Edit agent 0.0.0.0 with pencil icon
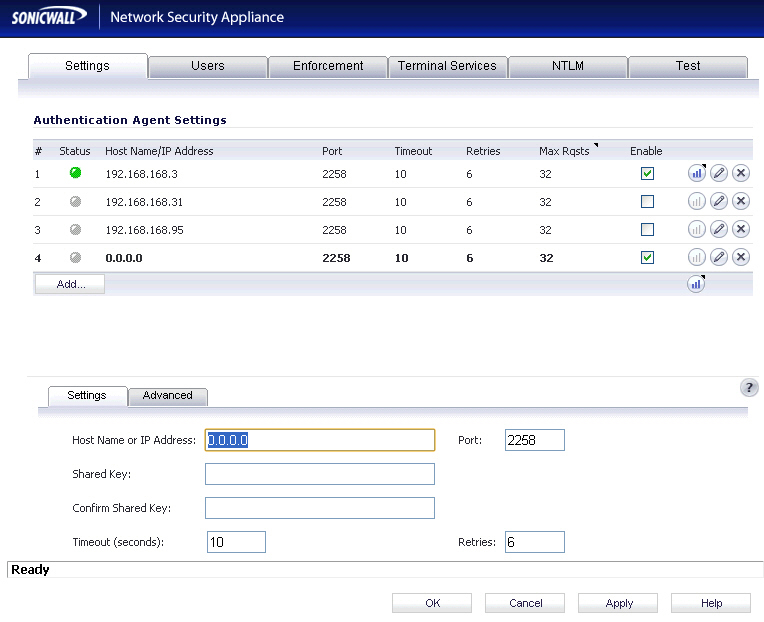The width and height of the screenshot is (764, 622). pos(718,257)
